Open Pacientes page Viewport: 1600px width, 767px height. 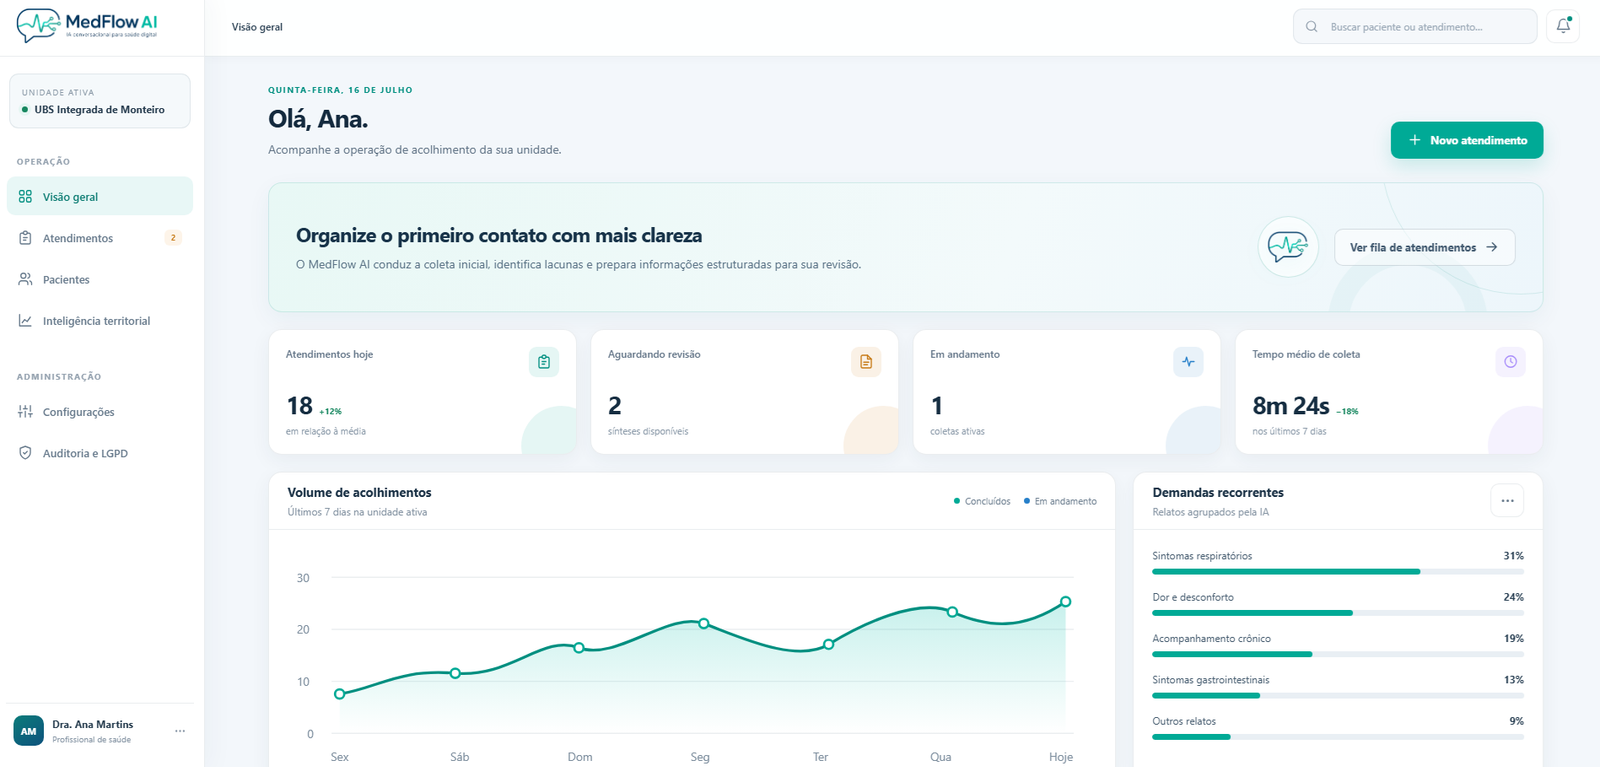[100, 279]
